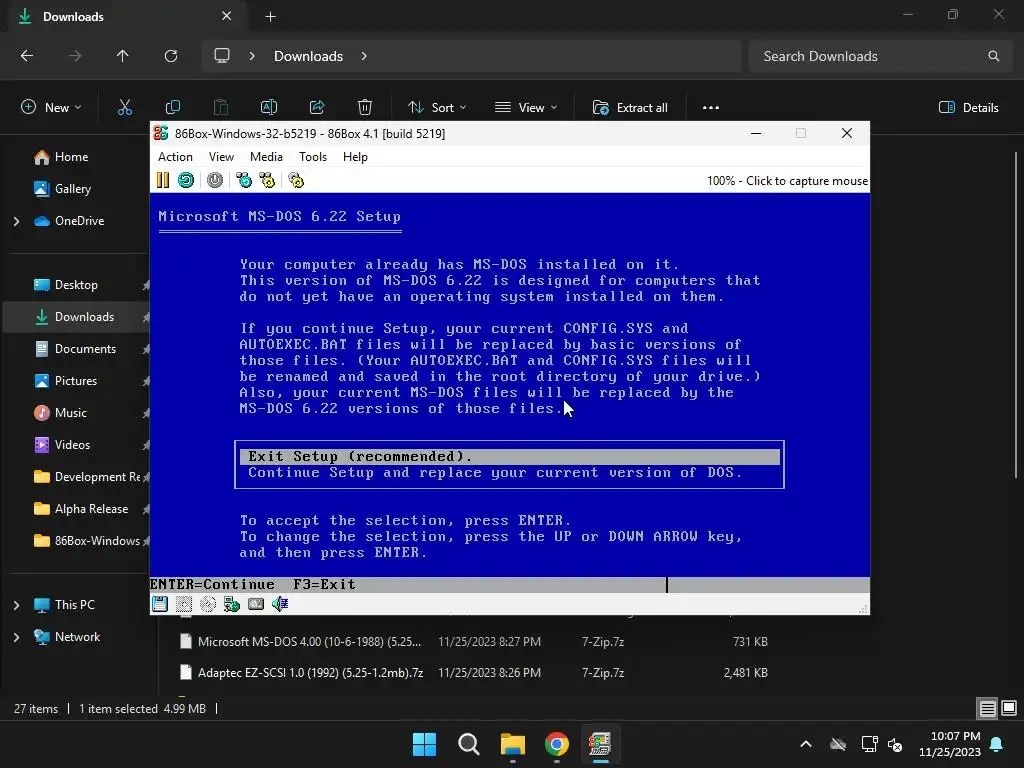Click the Rename icon in Explorer toolbar
The image size is (1024, 768).
(x=269, y=108)
